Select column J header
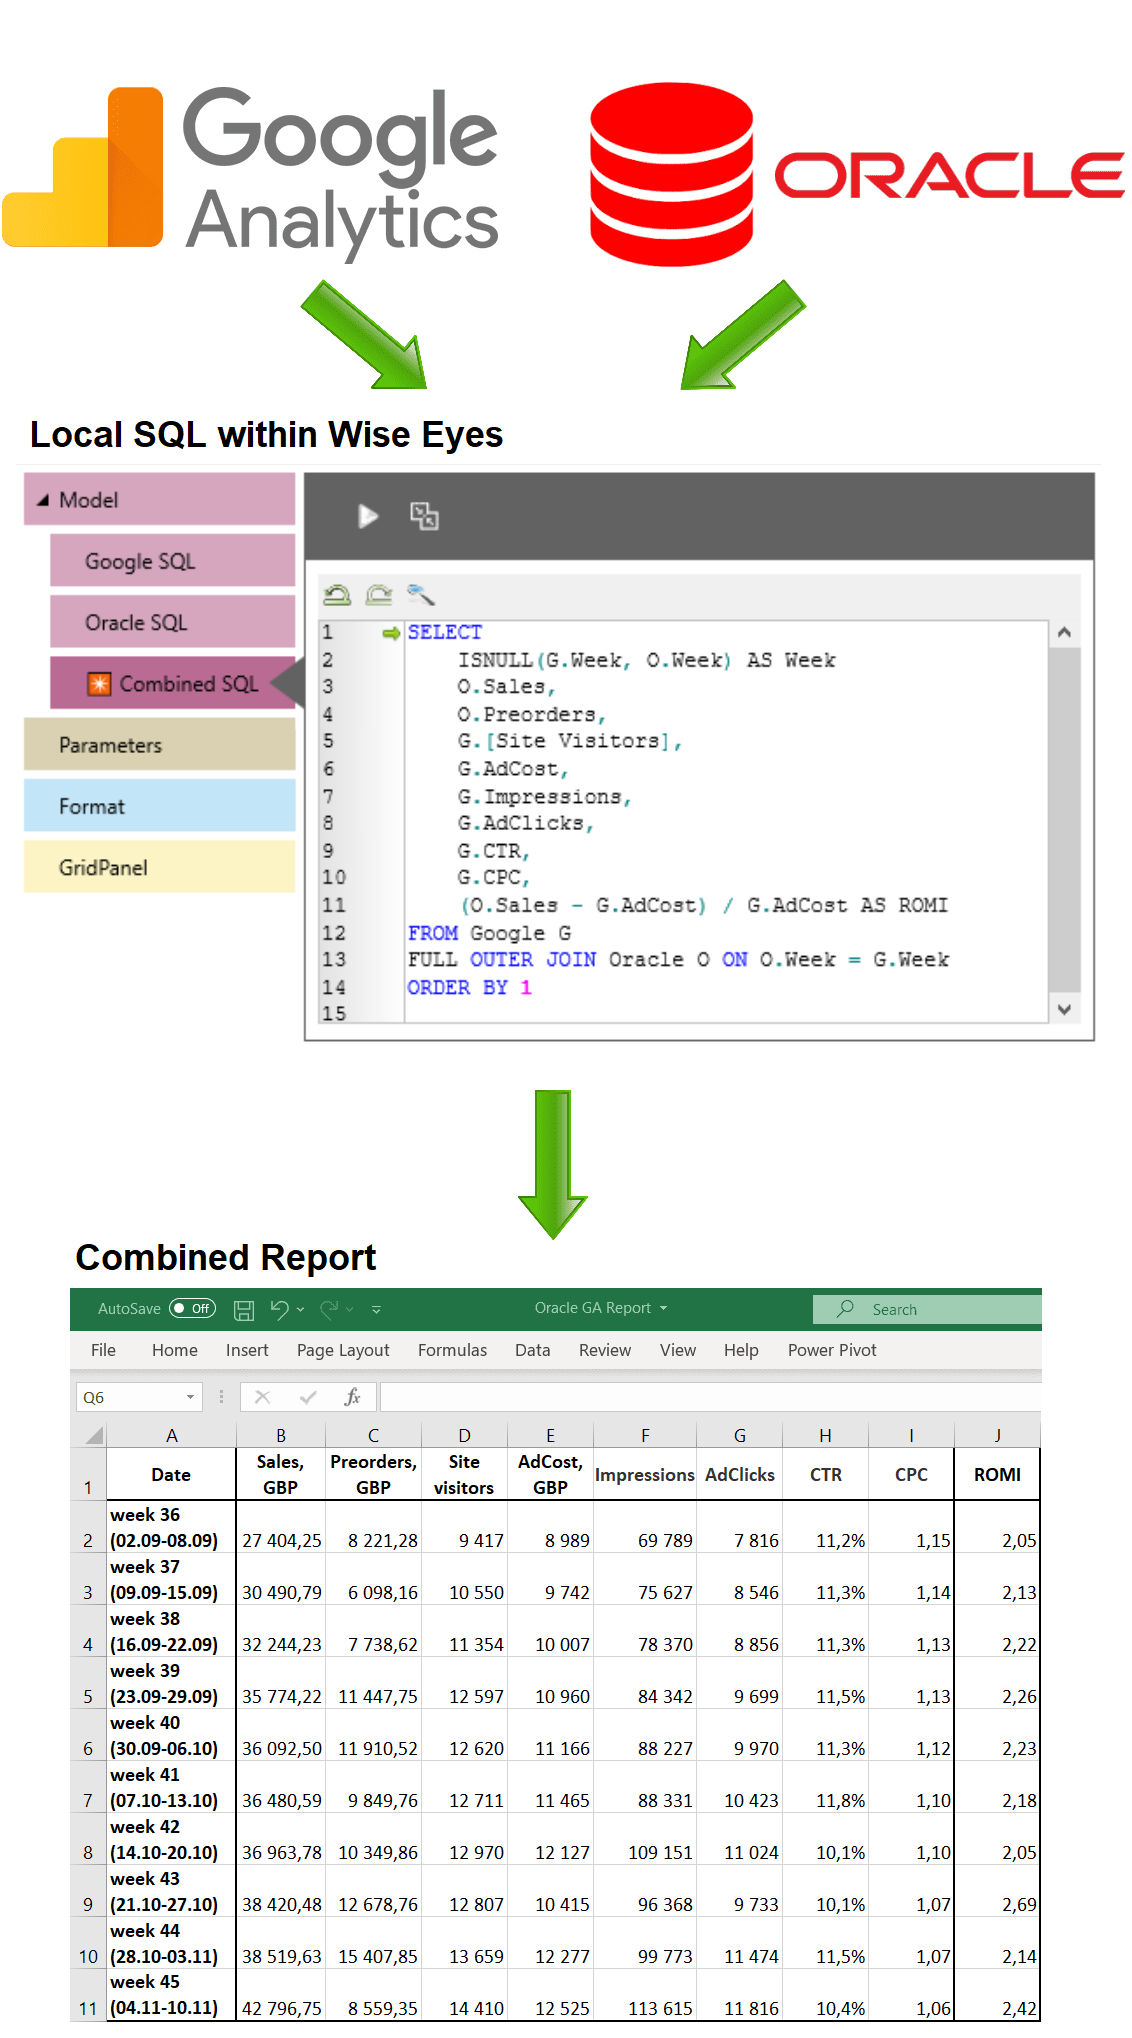Viewport: 1132px width, 2038px height. (x=998, y=1436)
